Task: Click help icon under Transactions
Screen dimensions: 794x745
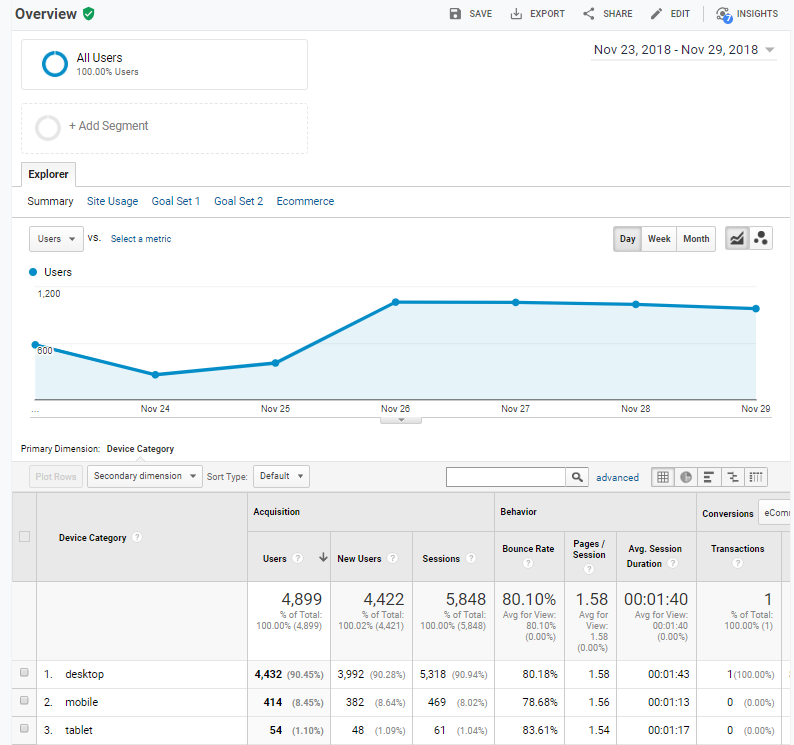Action: coord(737,563)
